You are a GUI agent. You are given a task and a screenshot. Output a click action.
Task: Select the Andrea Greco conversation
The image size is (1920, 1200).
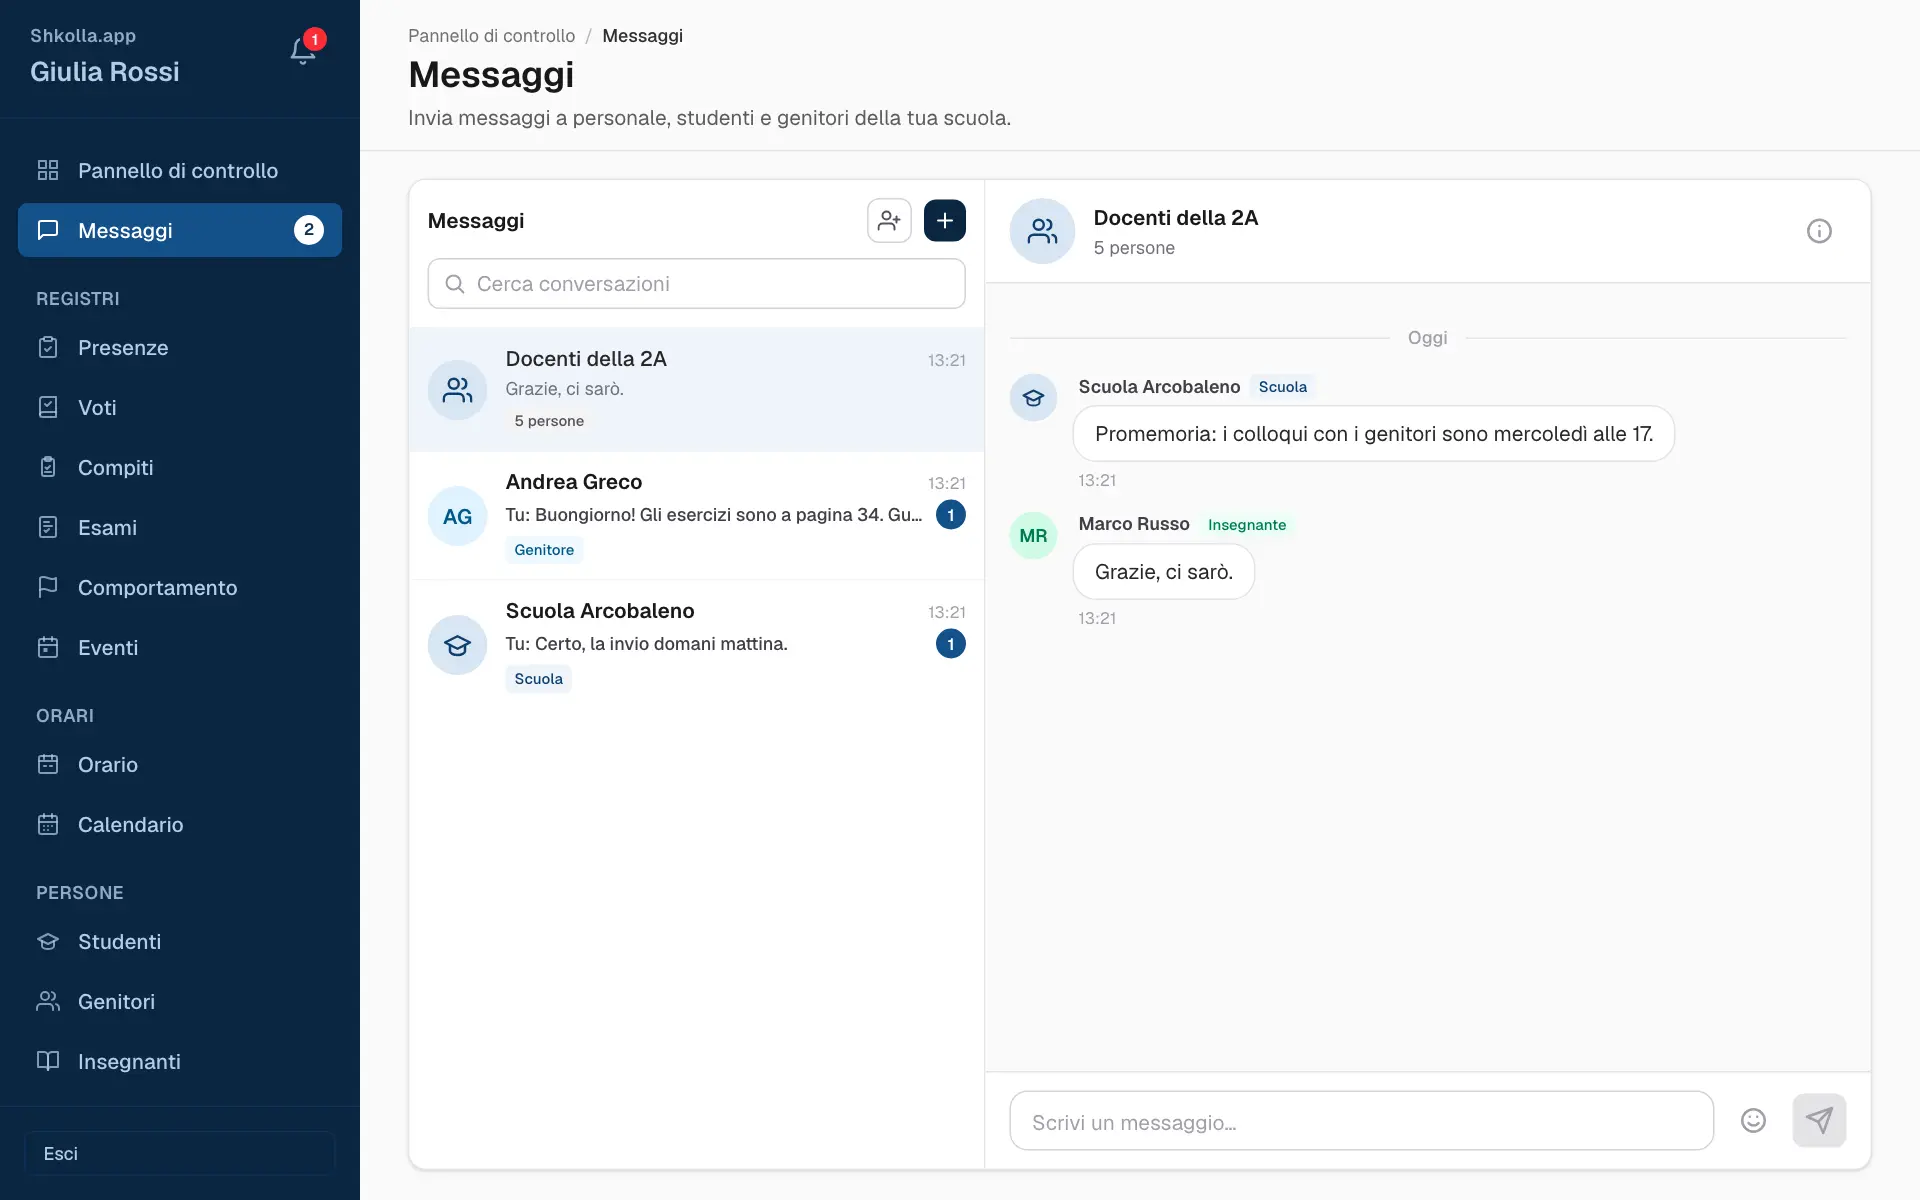(697, 516)
